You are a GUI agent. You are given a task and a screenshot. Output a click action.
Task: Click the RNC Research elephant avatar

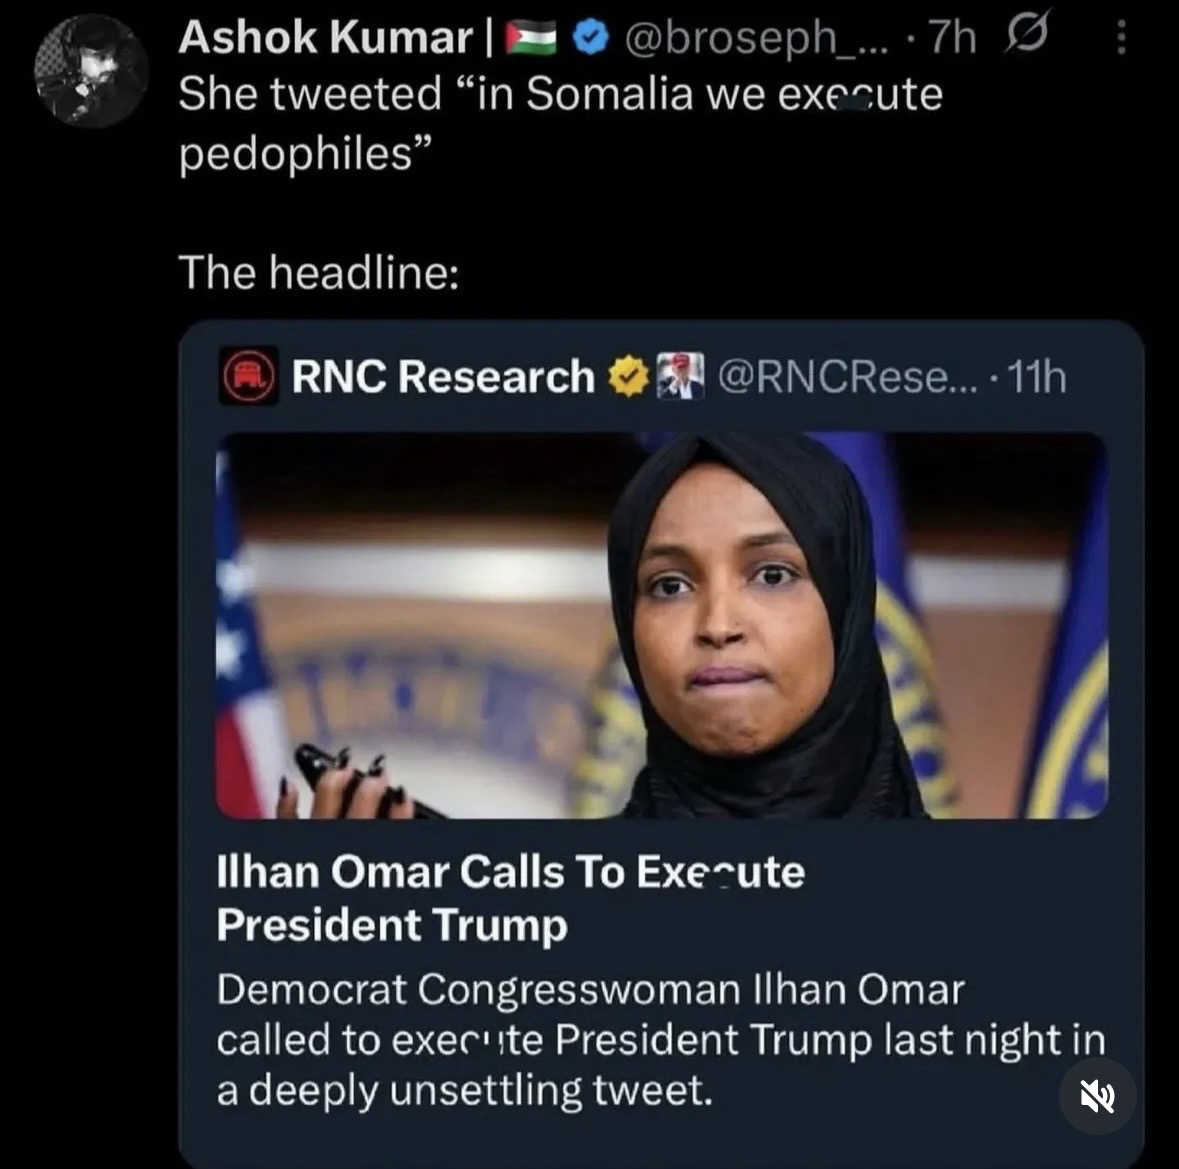pyautogui.click(x=248, y=377)
